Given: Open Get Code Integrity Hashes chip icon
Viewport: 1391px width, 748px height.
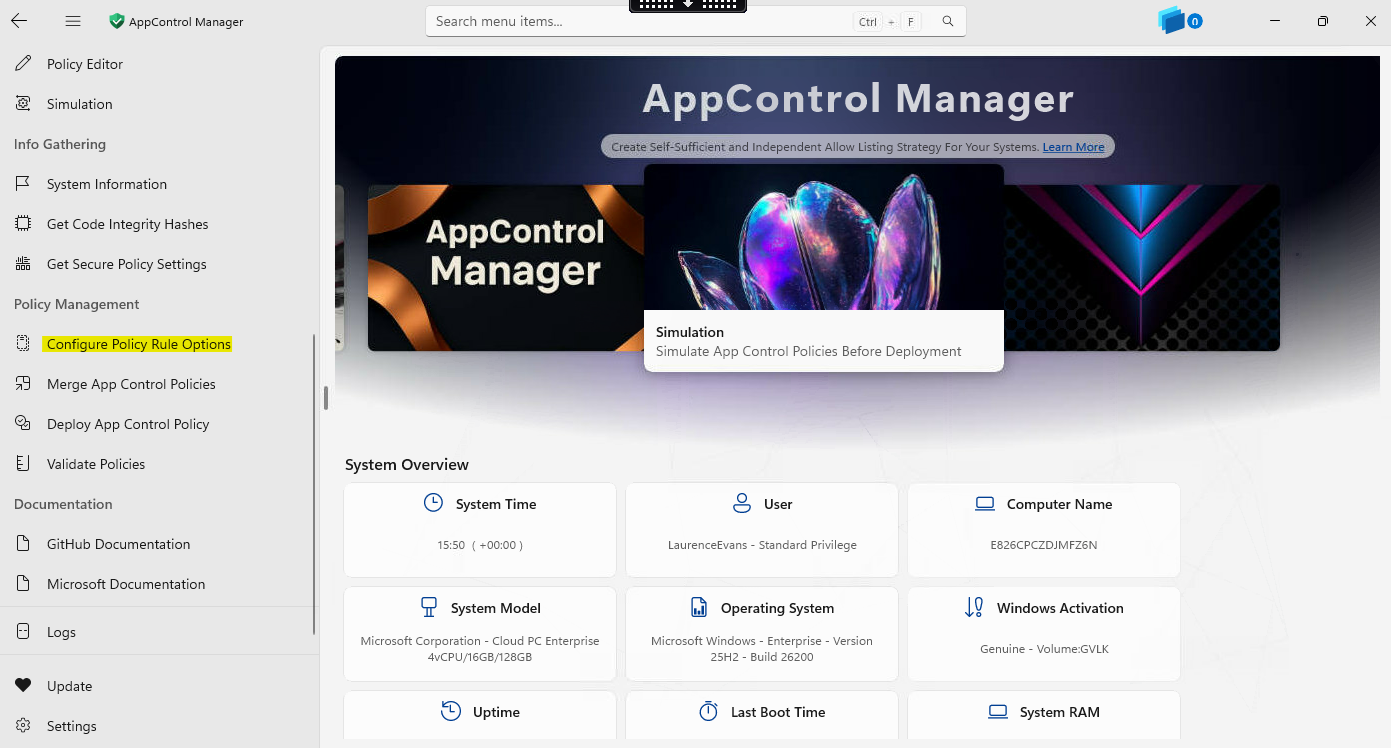Looking at the screenshot, I should tap(23, 224).
